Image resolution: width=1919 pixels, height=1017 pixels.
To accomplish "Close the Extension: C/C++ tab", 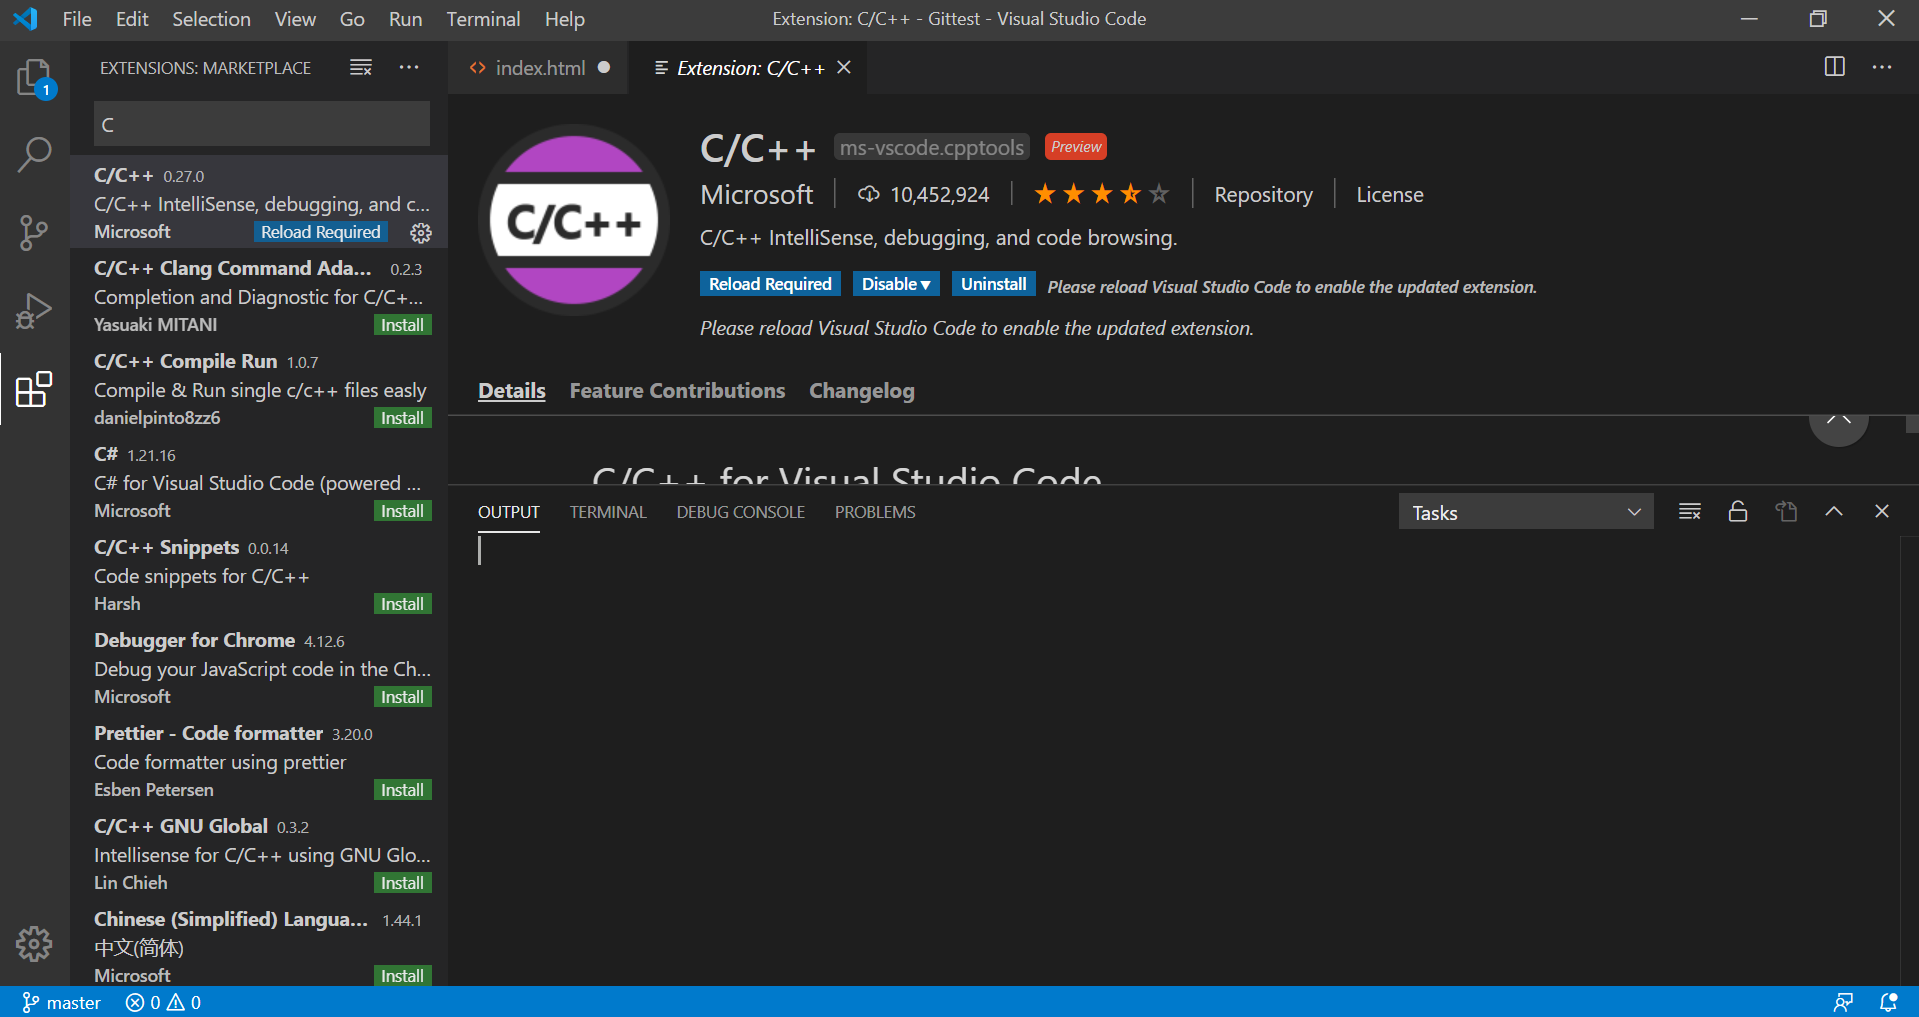I will click(x=844, y=67).
